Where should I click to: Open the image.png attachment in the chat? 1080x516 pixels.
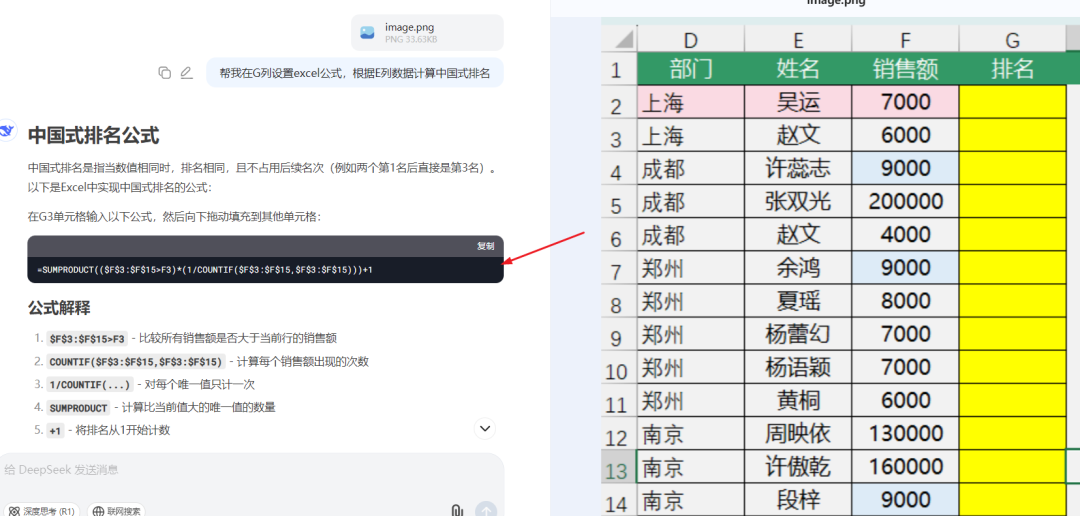pyautogui.click(x=427, y=32)
